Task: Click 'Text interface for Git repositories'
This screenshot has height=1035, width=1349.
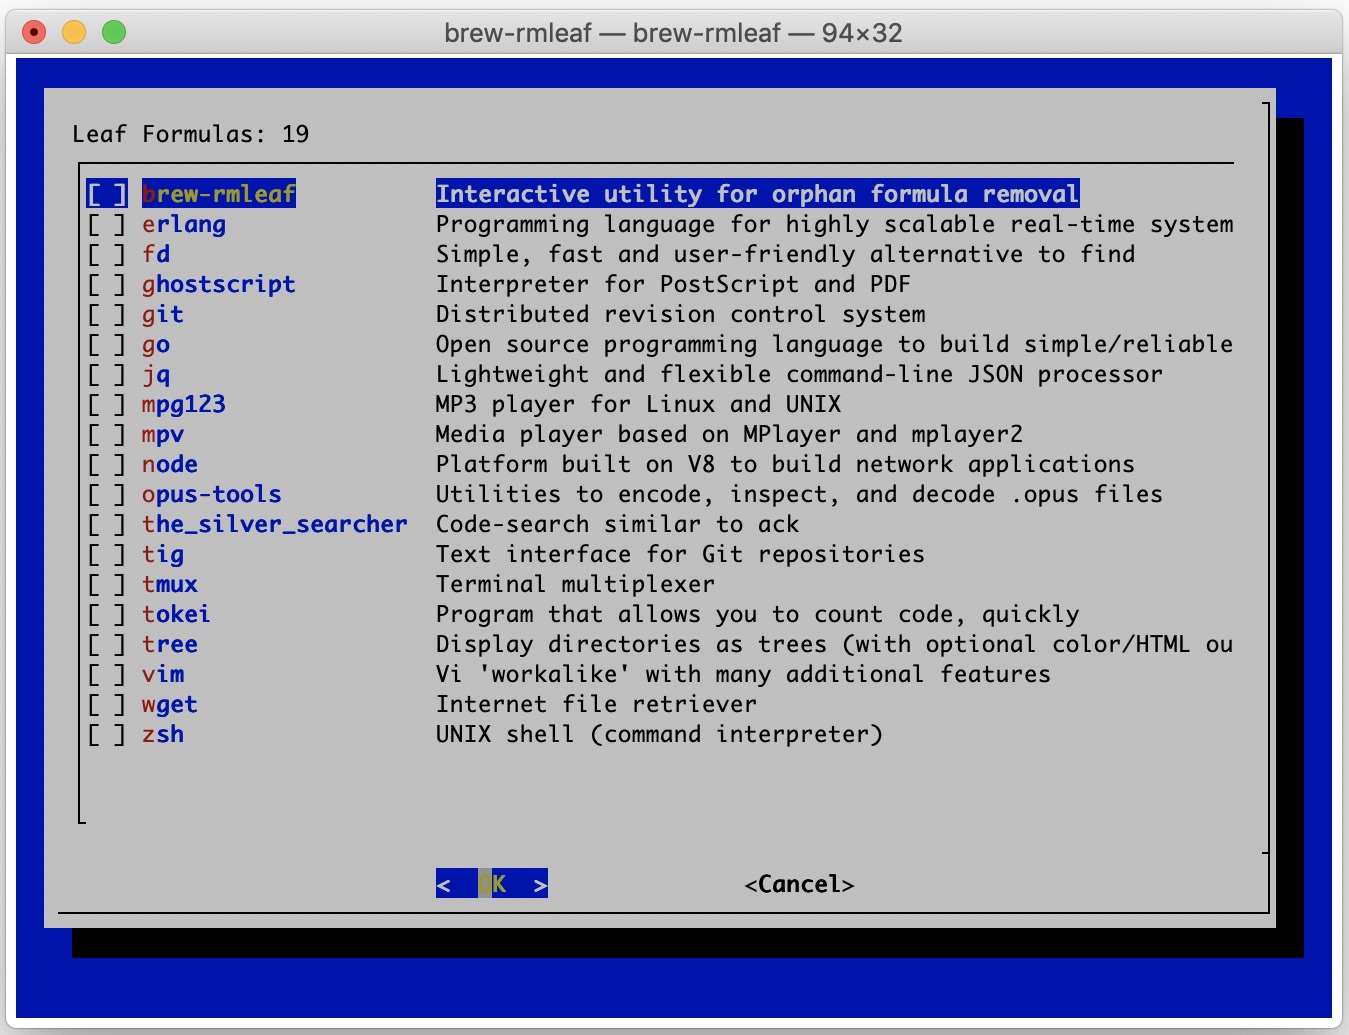Action: pos(681,554)
